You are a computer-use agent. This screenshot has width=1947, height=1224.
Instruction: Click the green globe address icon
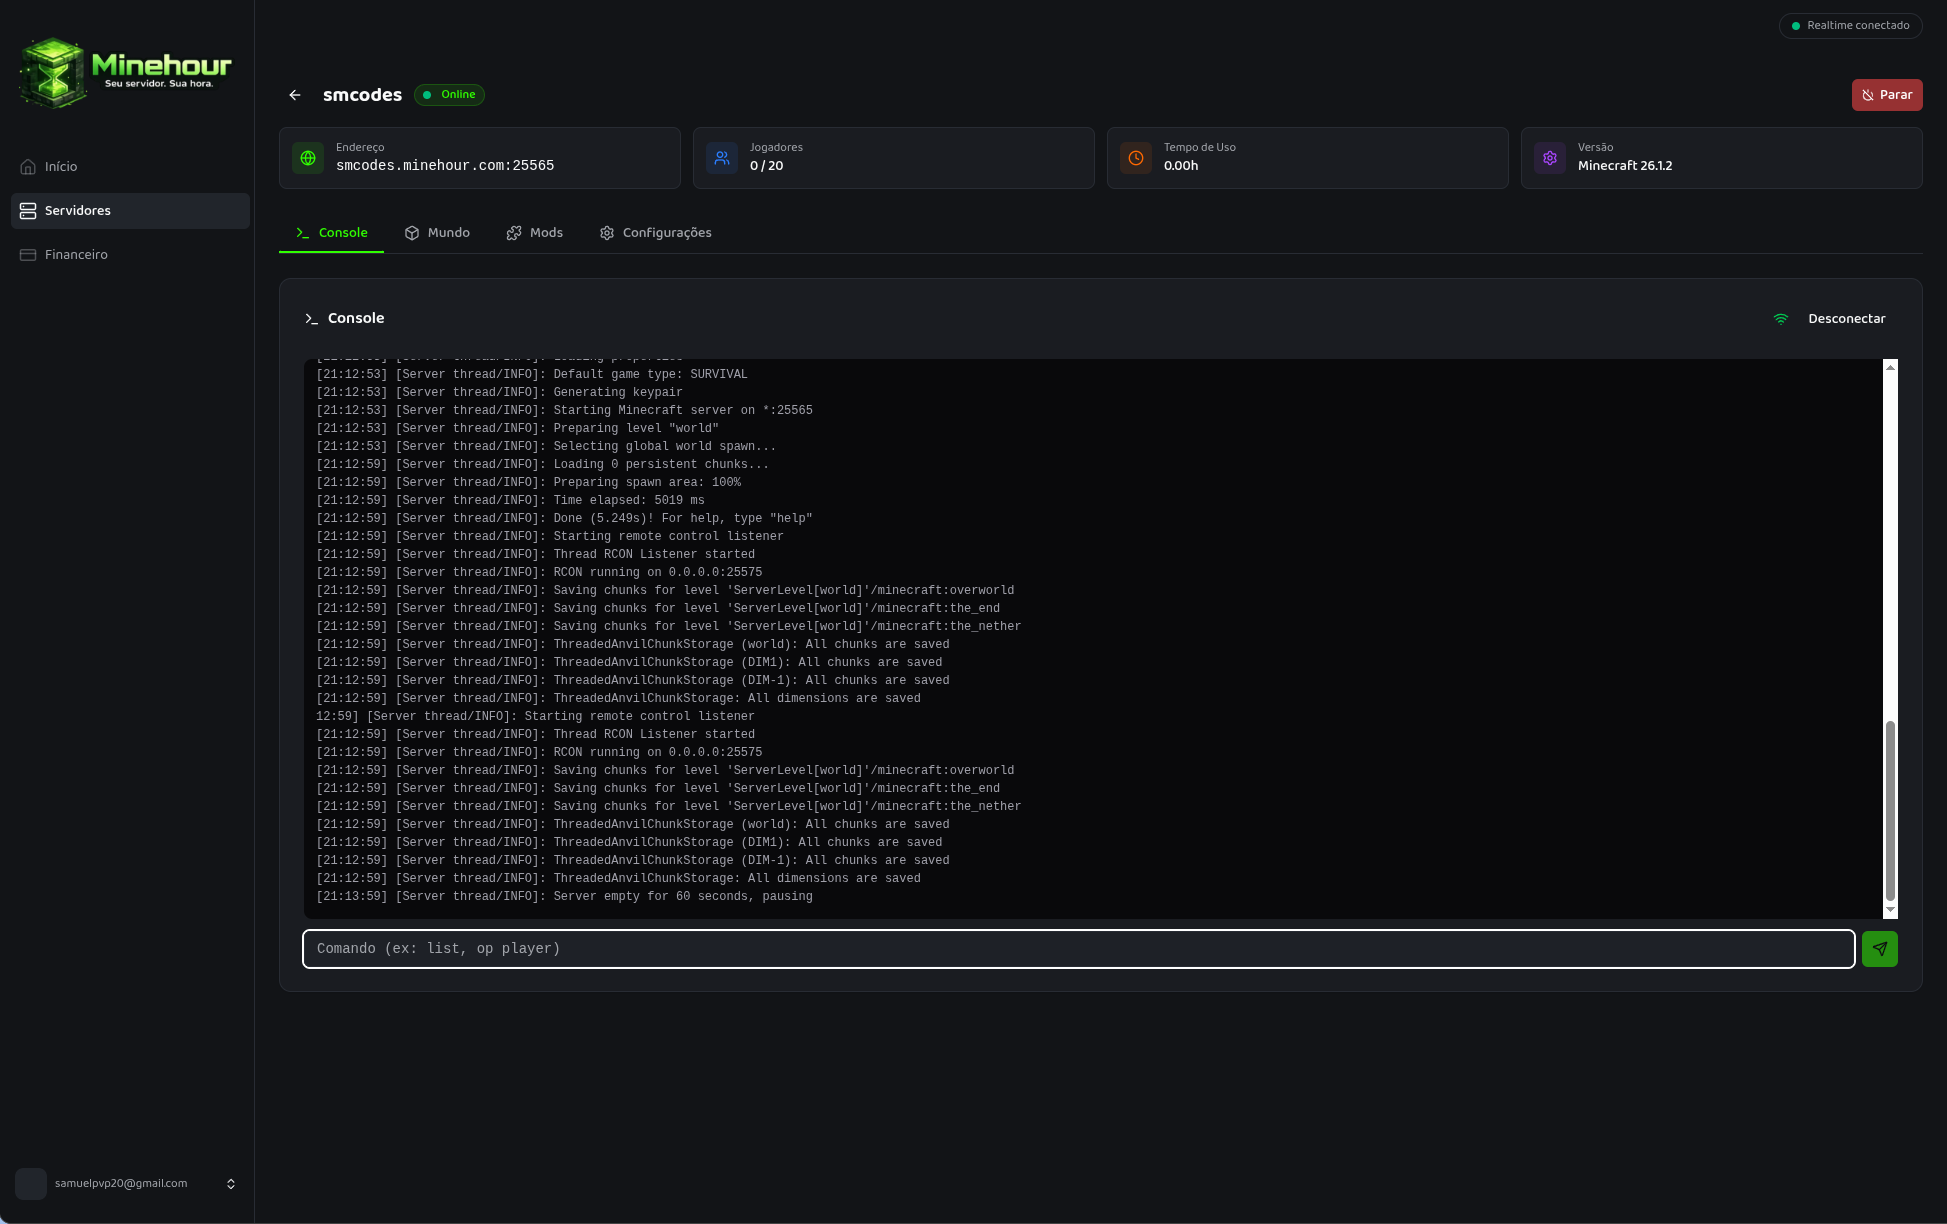[x=308, y=158]
